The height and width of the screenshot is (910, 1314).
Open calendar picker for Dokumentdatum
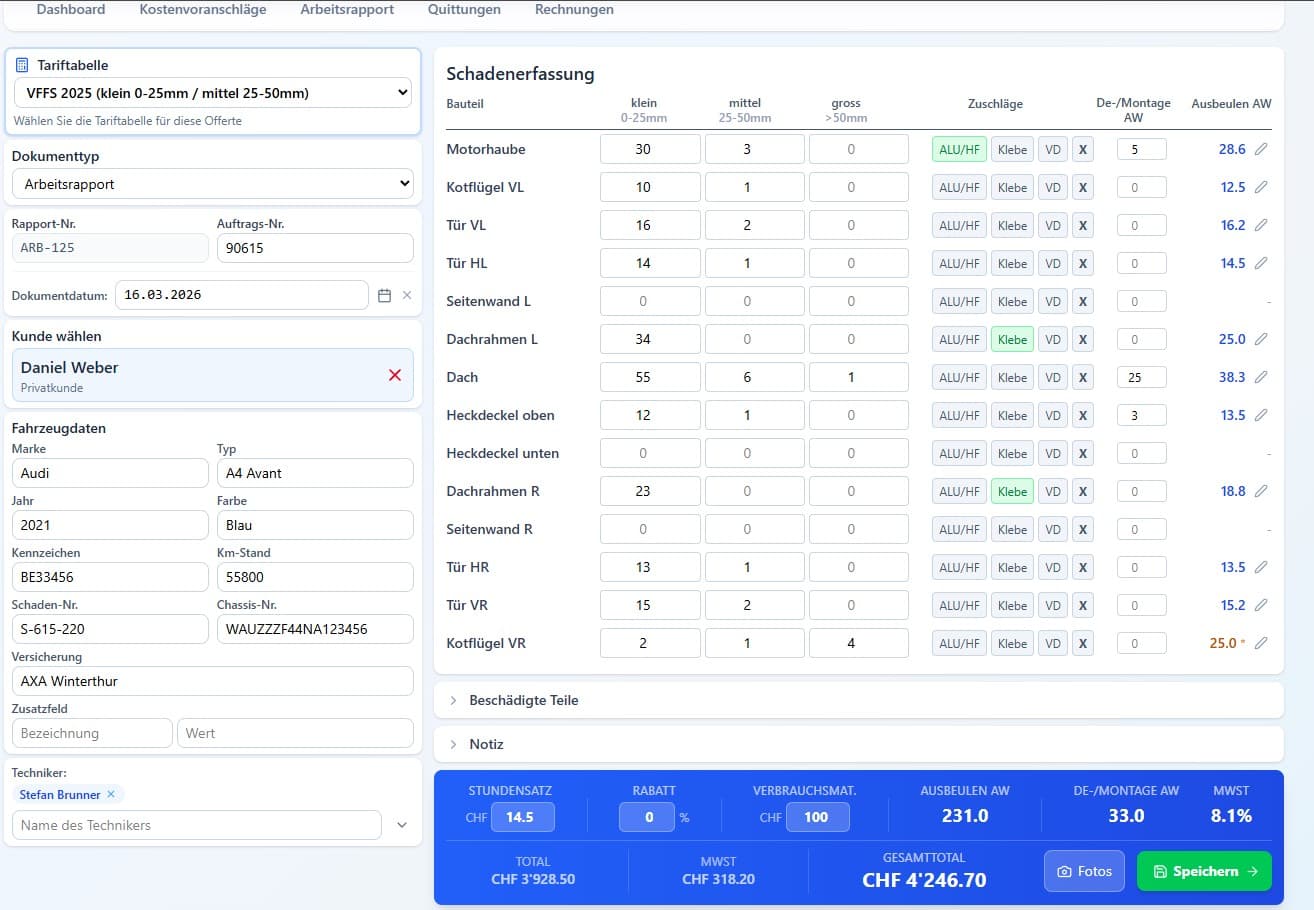tap(384, 295)
